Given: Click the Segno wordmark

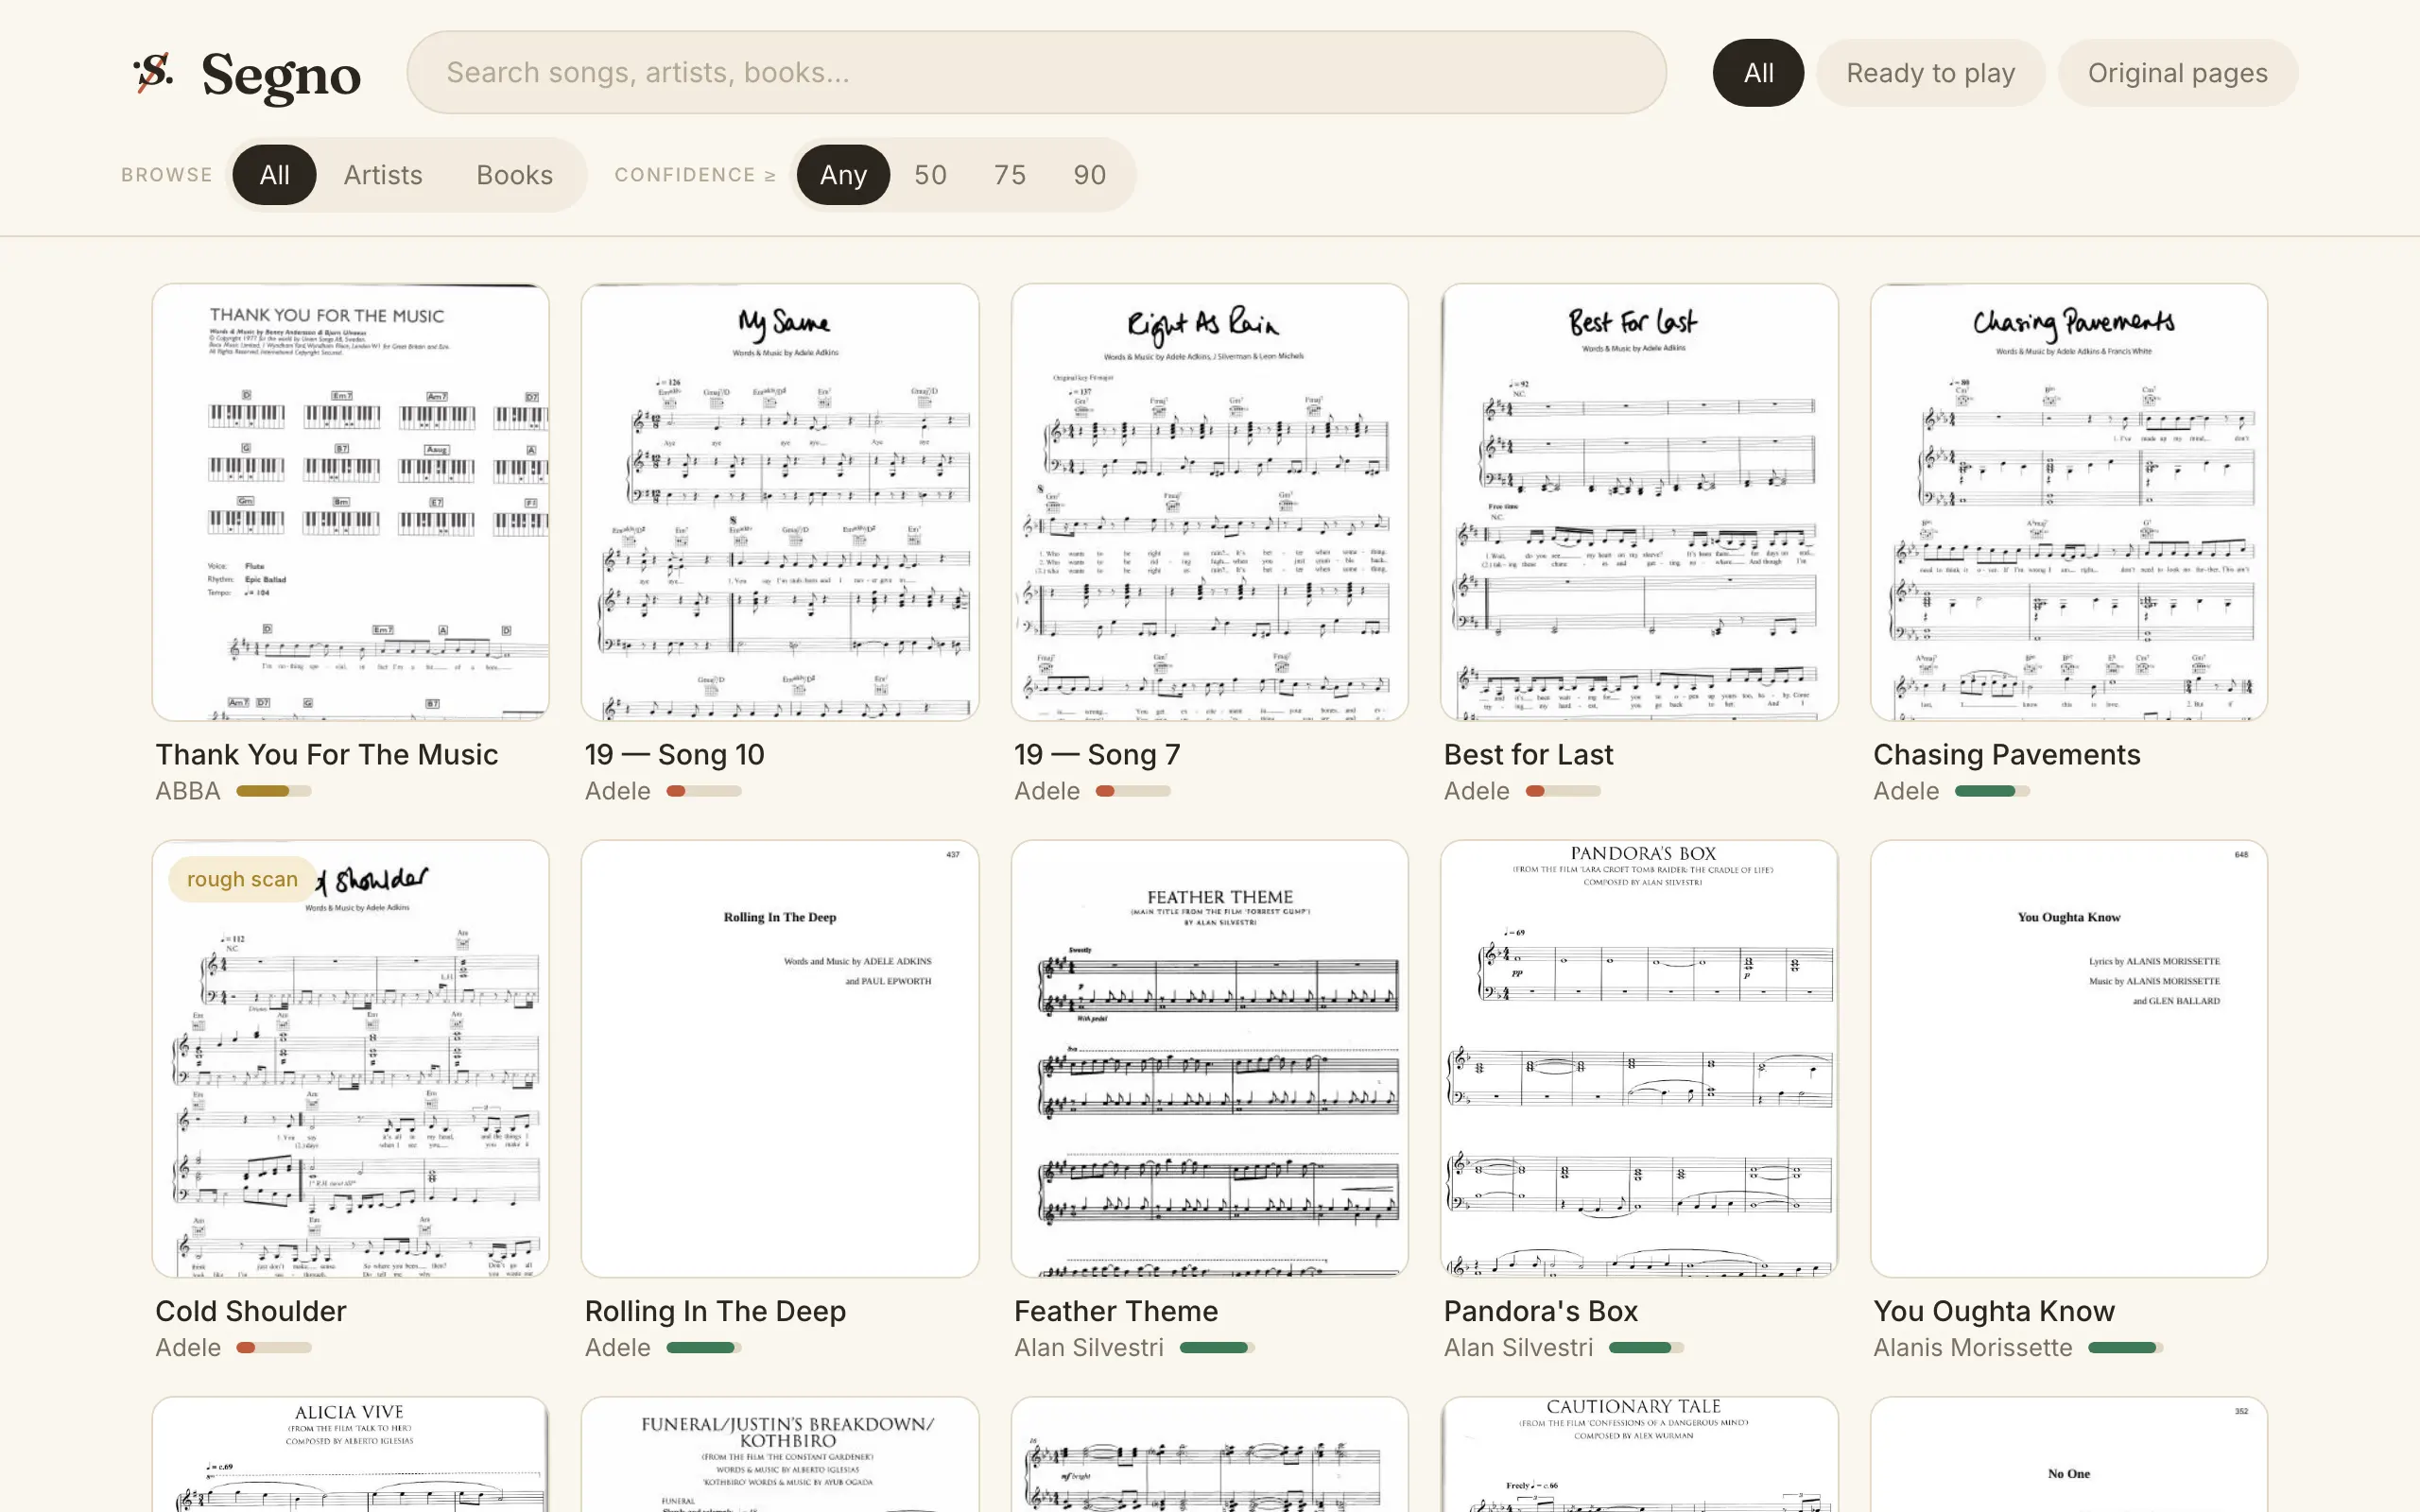Looking at the screenshot, I should pos(281,75).
